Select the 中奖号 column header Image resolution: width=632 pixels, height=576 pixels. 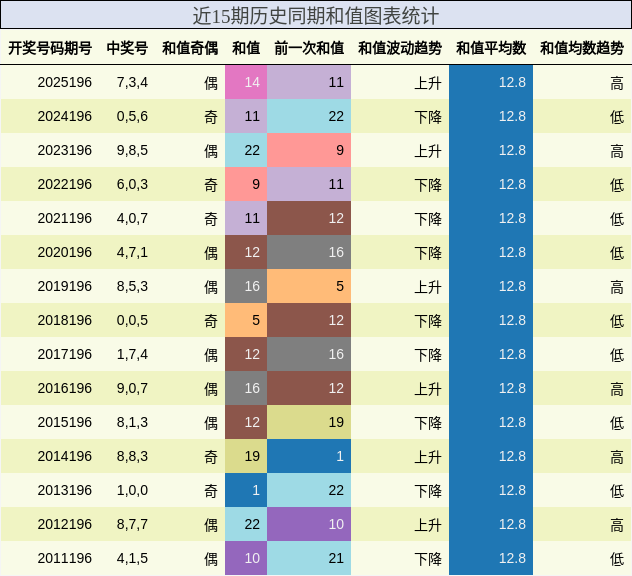point(127,48)
